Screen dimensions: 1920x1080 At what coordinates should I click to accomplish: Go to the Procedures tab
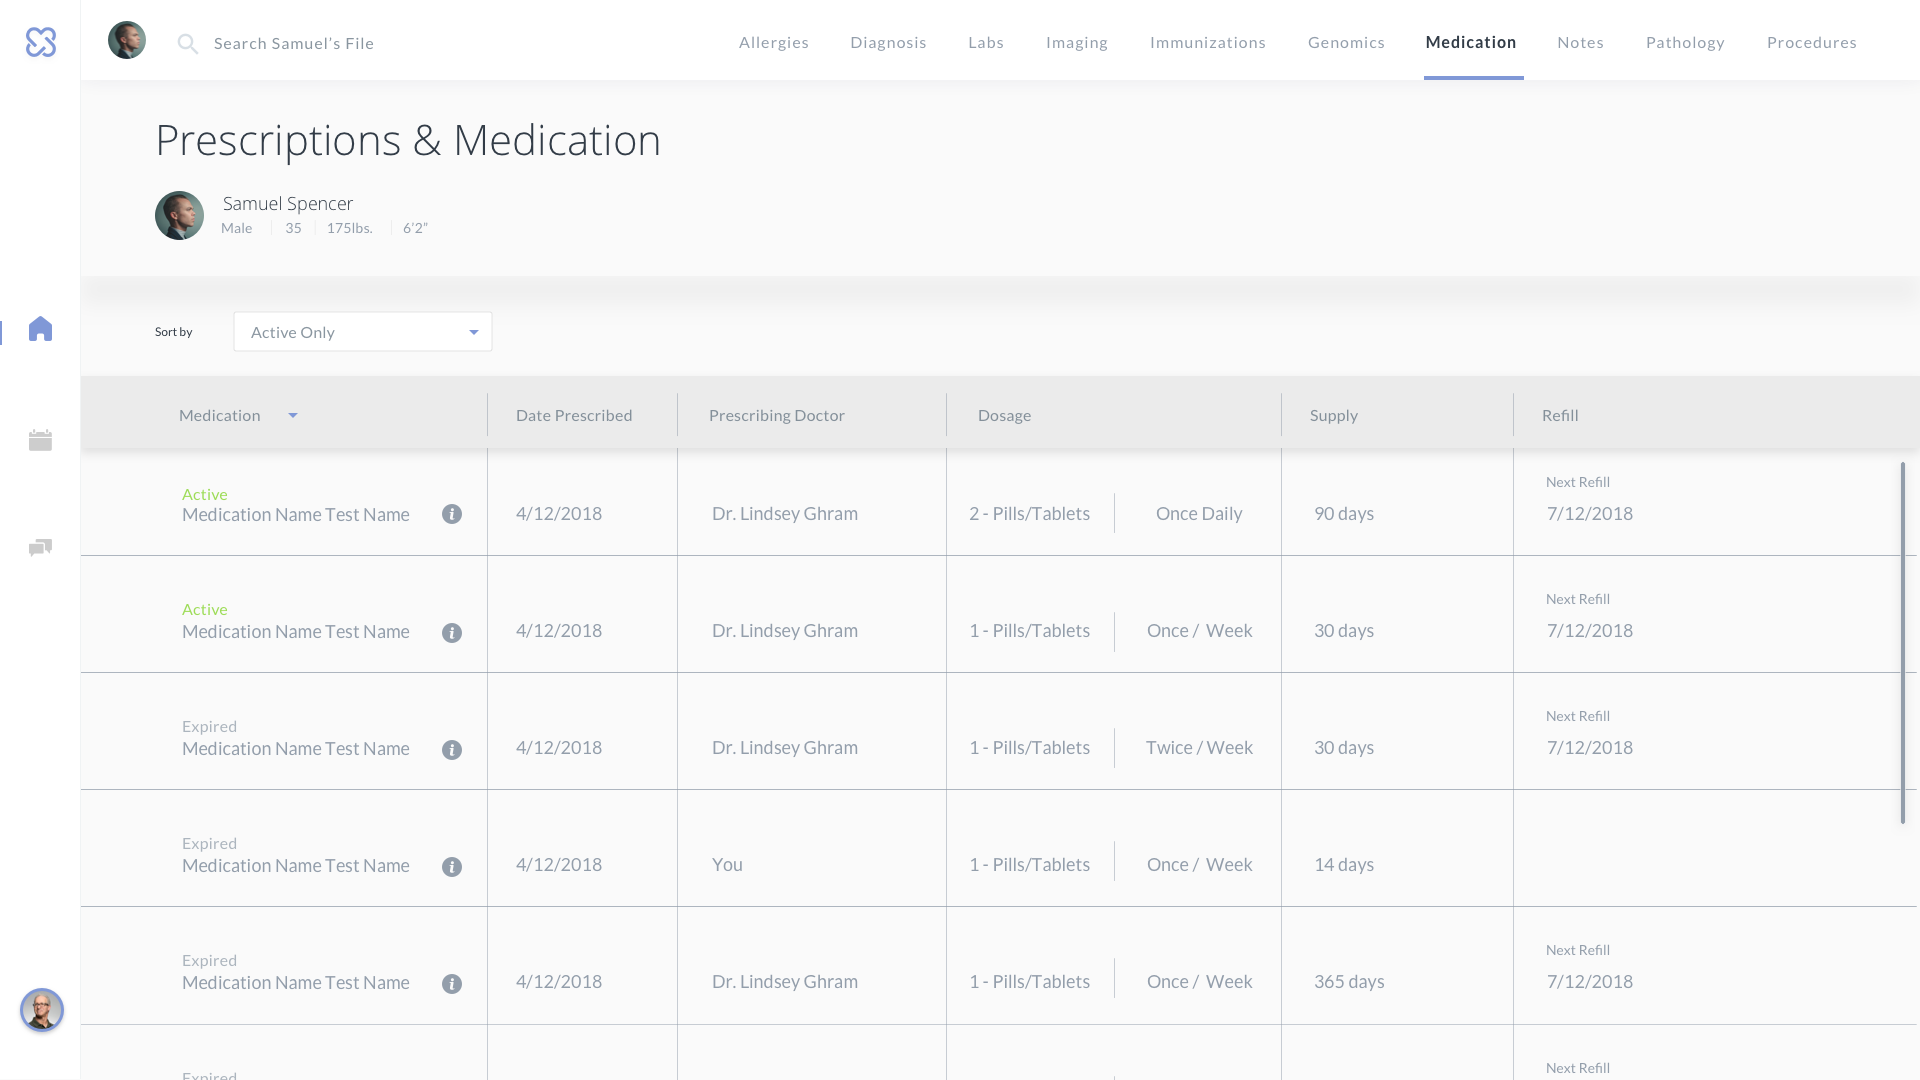(x=1811, y=42)
